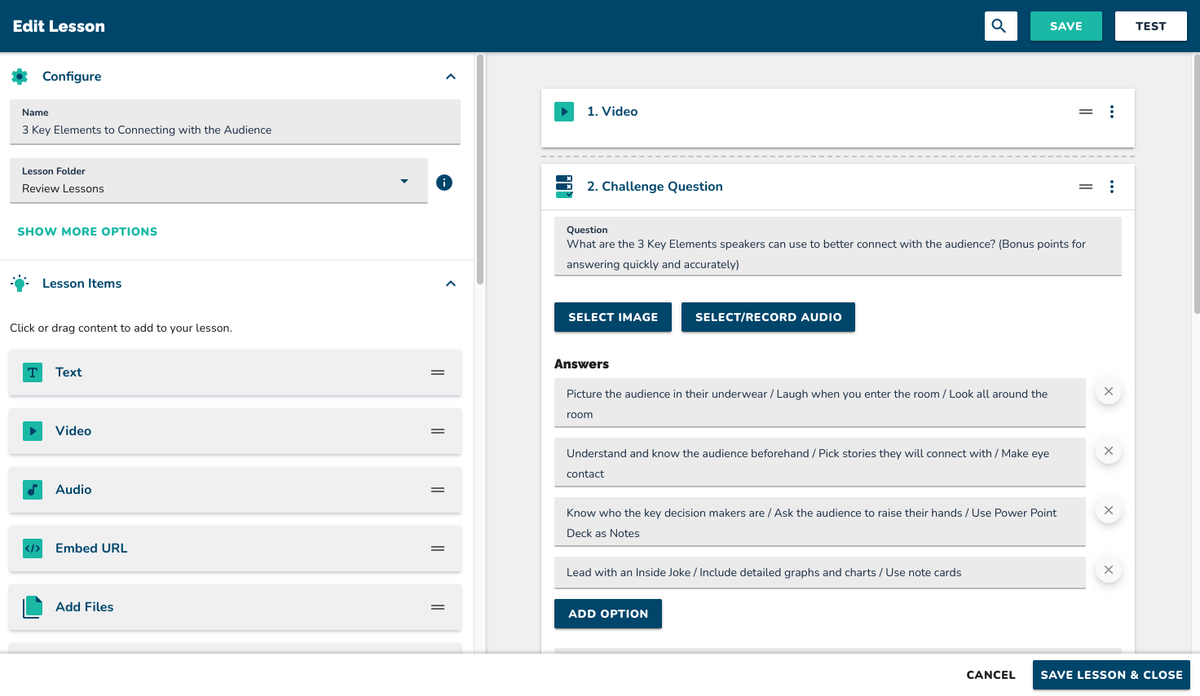The height and width of the screenshot is (696, 1200).
Task: Select the Audio music note icon
Action: coord(32,490)
